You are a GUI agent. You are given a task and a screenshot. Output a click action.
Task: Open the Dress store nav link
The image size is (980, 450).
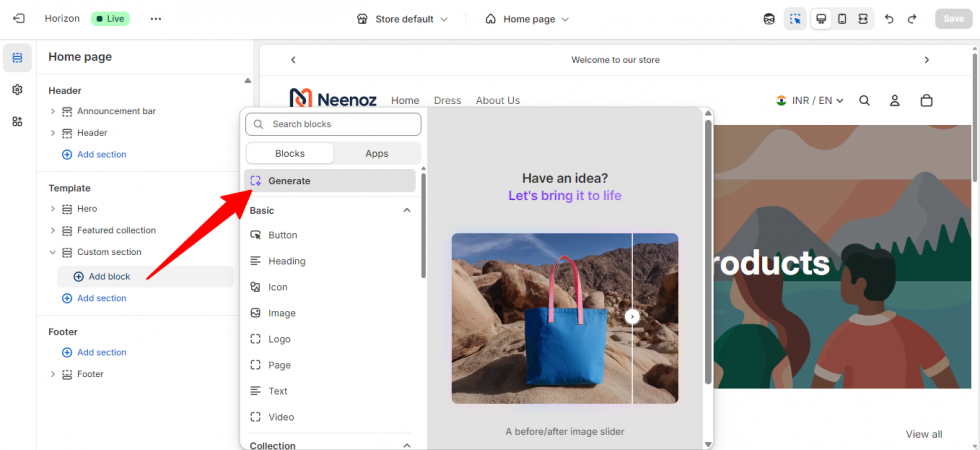(x=448, y=101)
